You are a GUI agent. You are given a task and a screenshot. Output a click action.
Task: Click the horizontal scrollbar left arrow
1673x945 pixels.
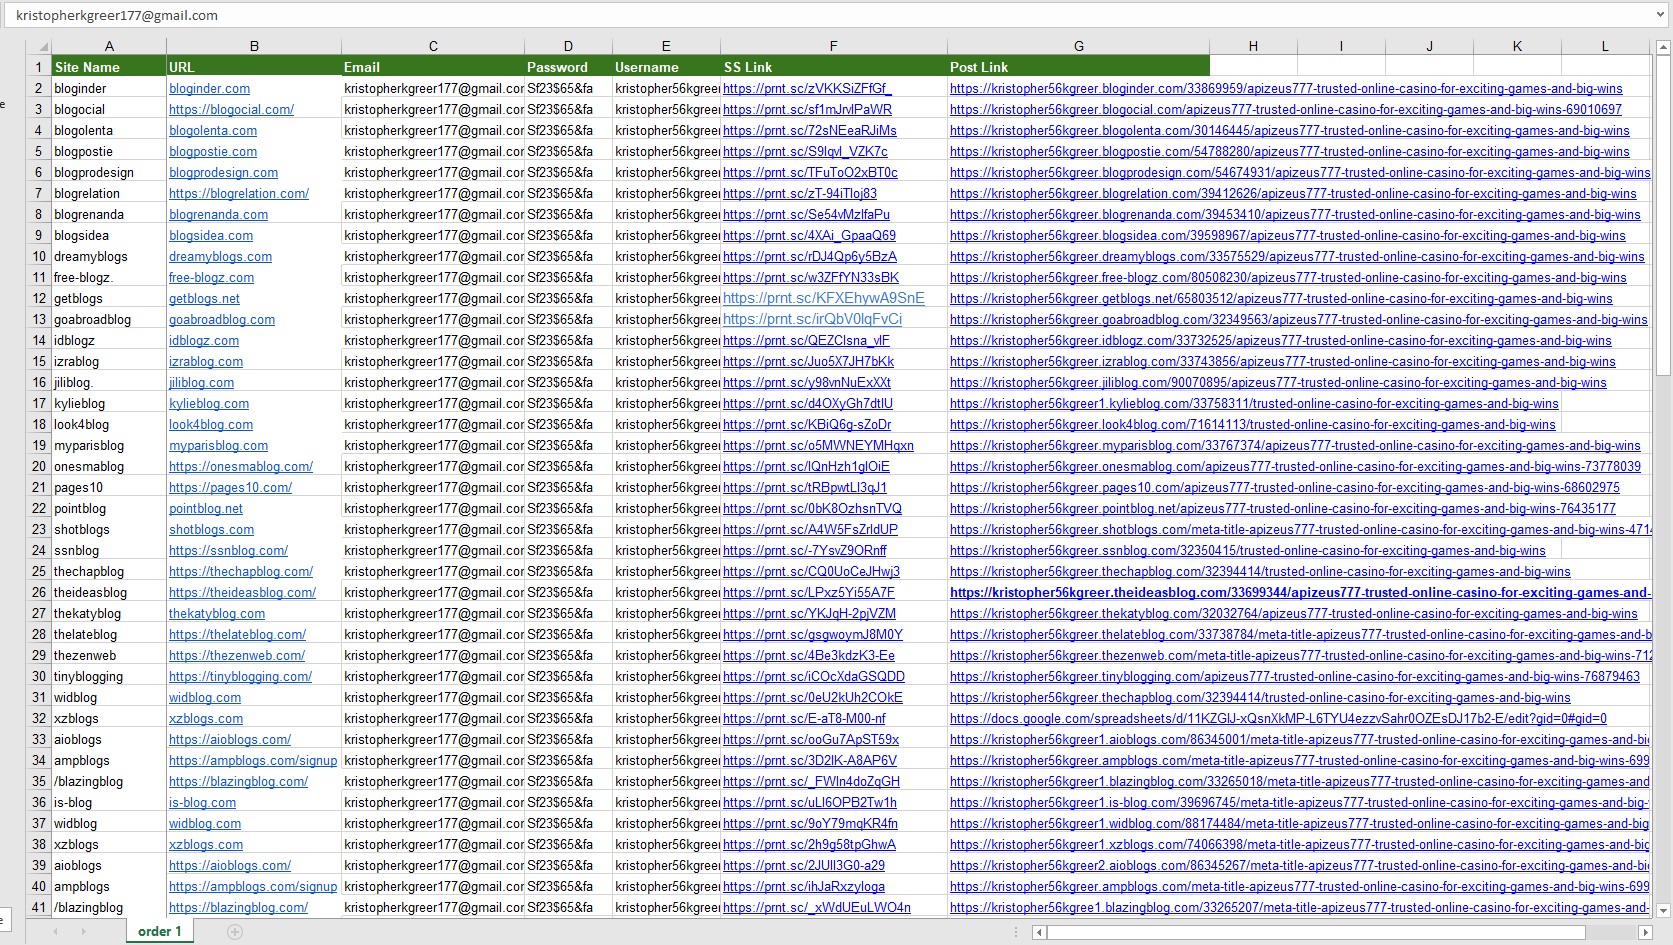point(1040,932)
